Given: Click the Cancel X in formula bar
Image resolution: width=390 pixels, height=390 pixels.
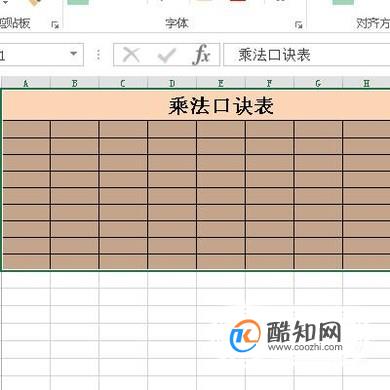Looking at the screenshot, I should 131,55.
